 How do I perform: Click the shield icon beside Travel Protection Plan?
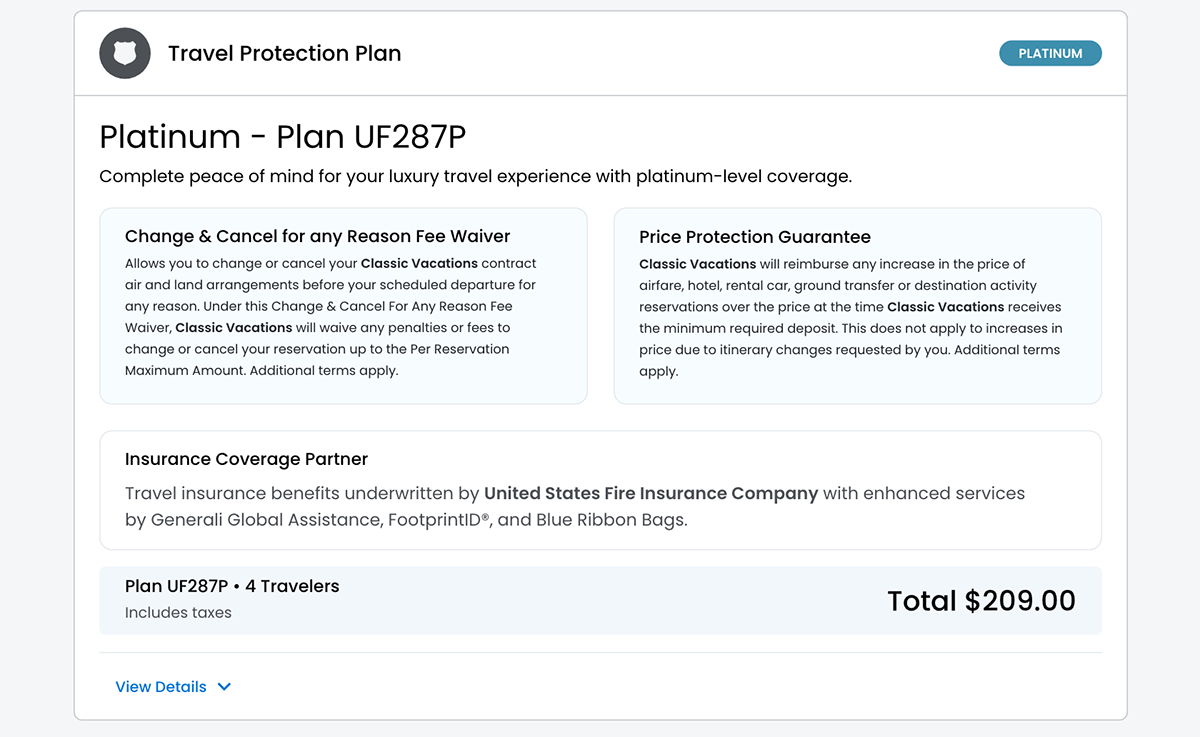click(x=125, y=54)
